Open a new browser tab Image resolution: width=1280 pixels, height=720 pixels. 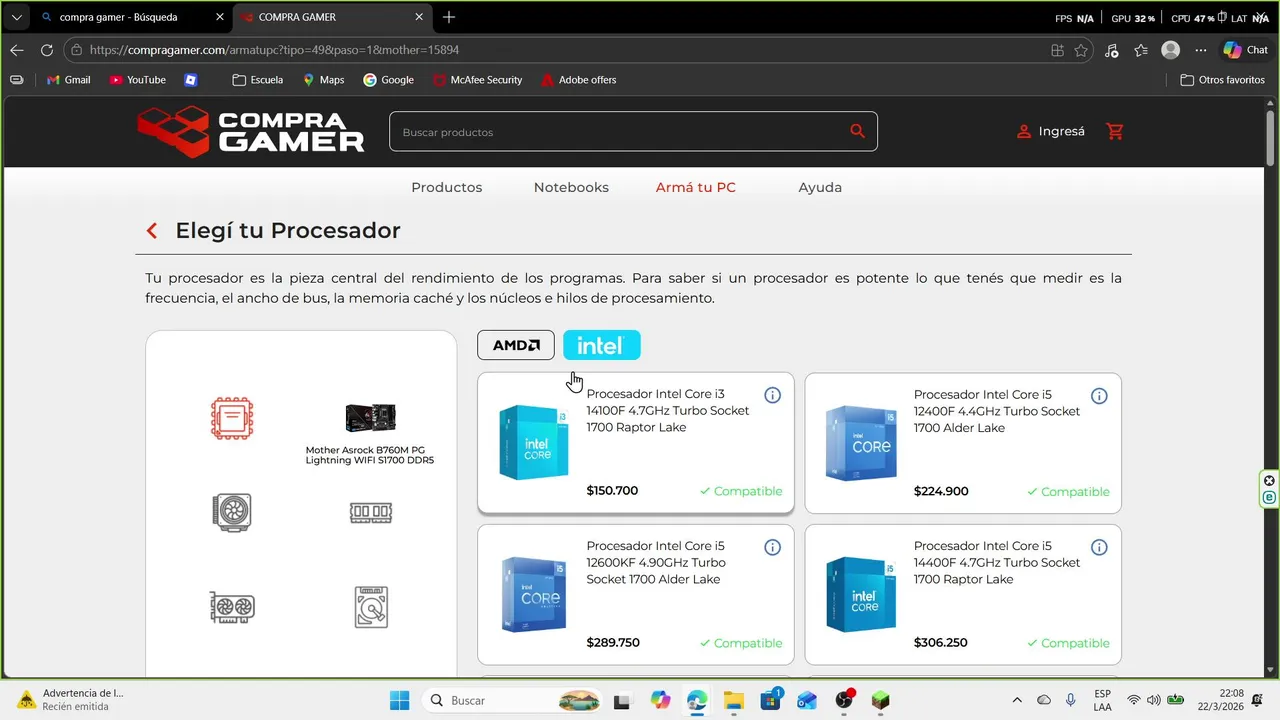pyautogui.click(x=449, y=17)
